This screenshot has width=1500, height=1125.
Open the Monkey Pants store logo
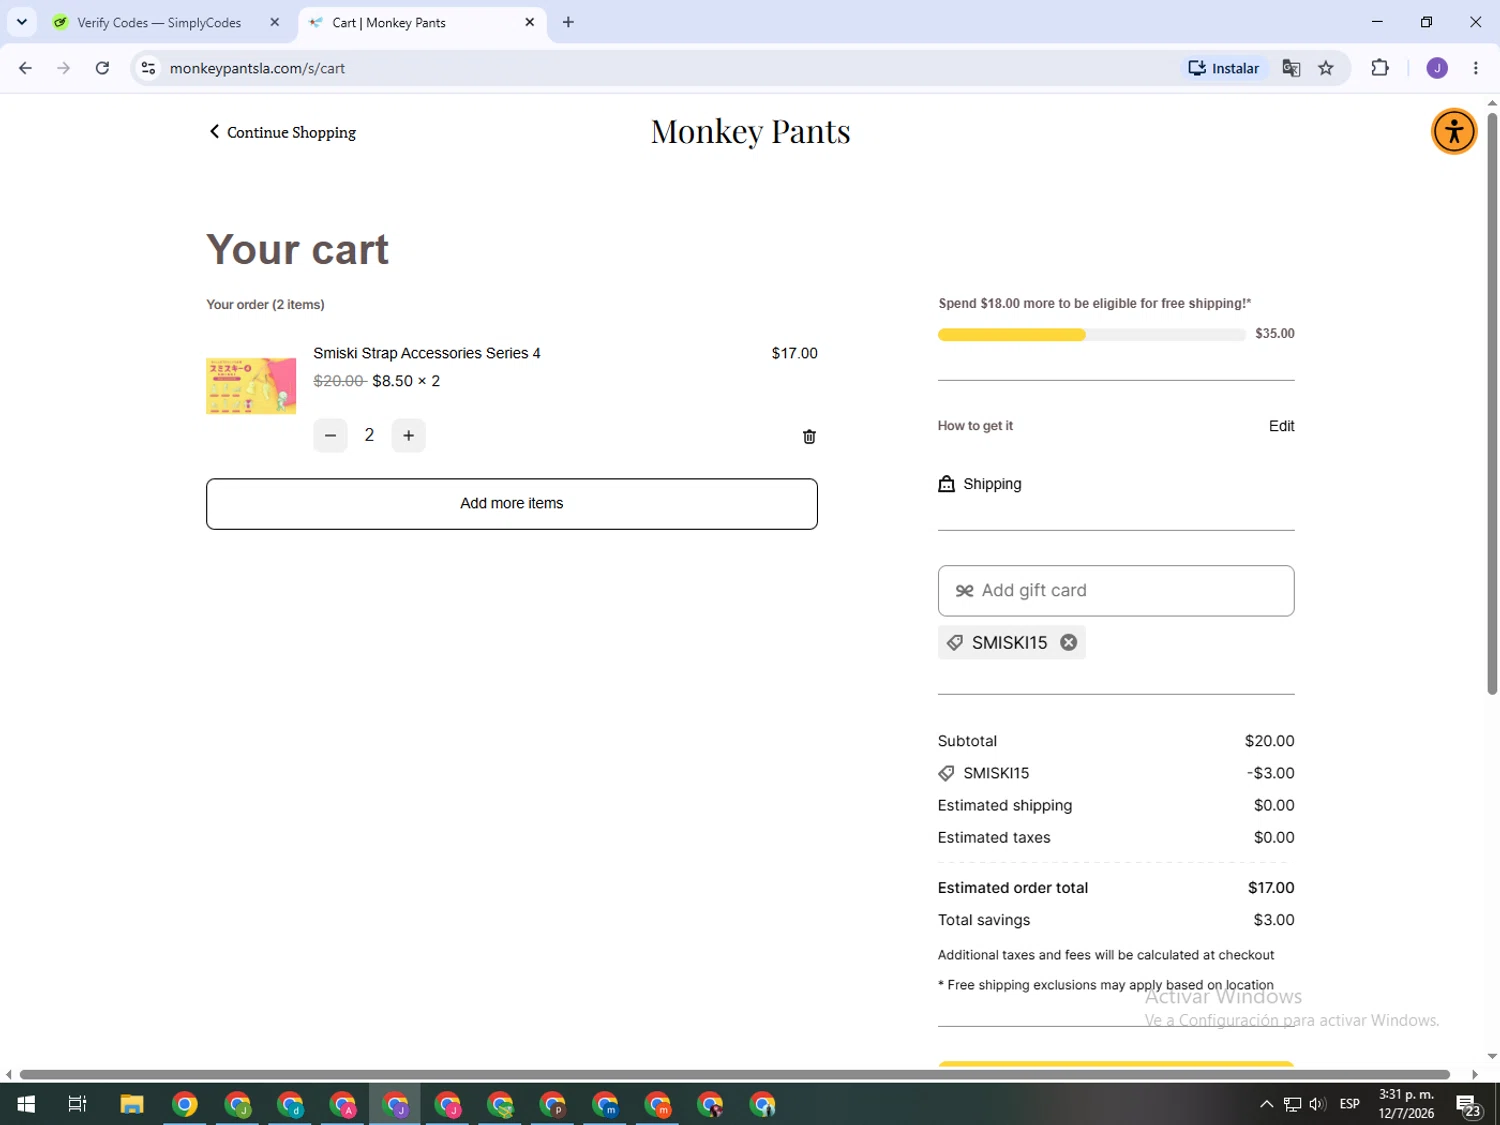pos(750,131)
